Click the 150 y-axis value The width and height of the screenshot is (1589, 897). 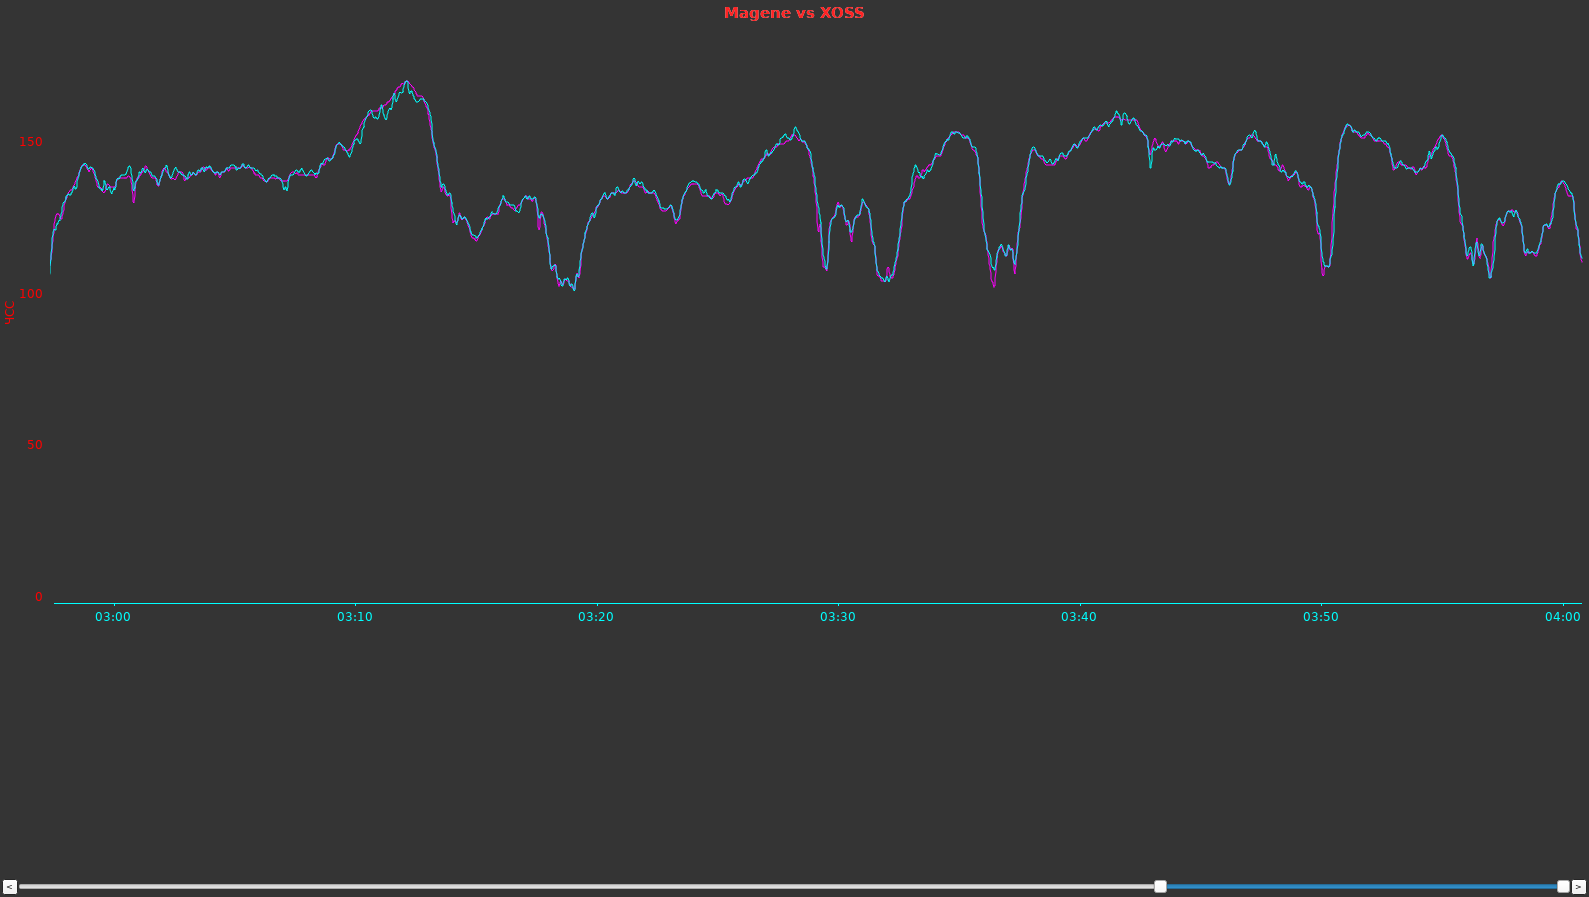[31, 142]
